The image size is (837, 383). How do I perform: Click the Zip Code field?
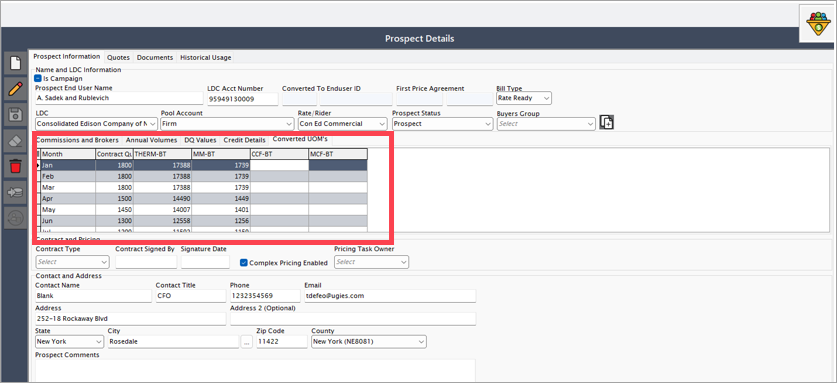(282, 342)
